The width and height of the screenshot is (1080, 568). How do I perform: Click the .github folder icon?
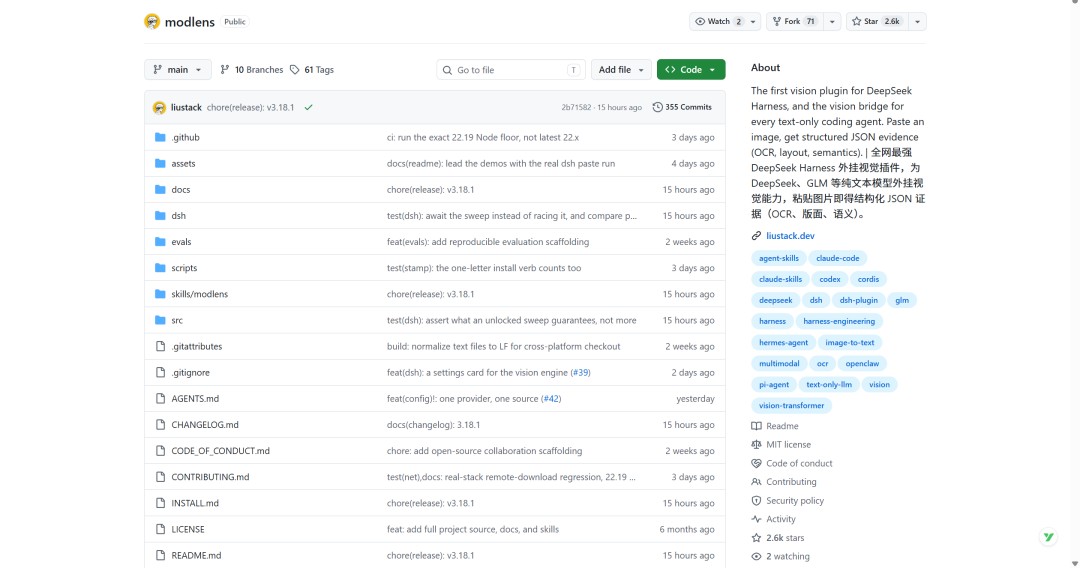pos(160,137)
